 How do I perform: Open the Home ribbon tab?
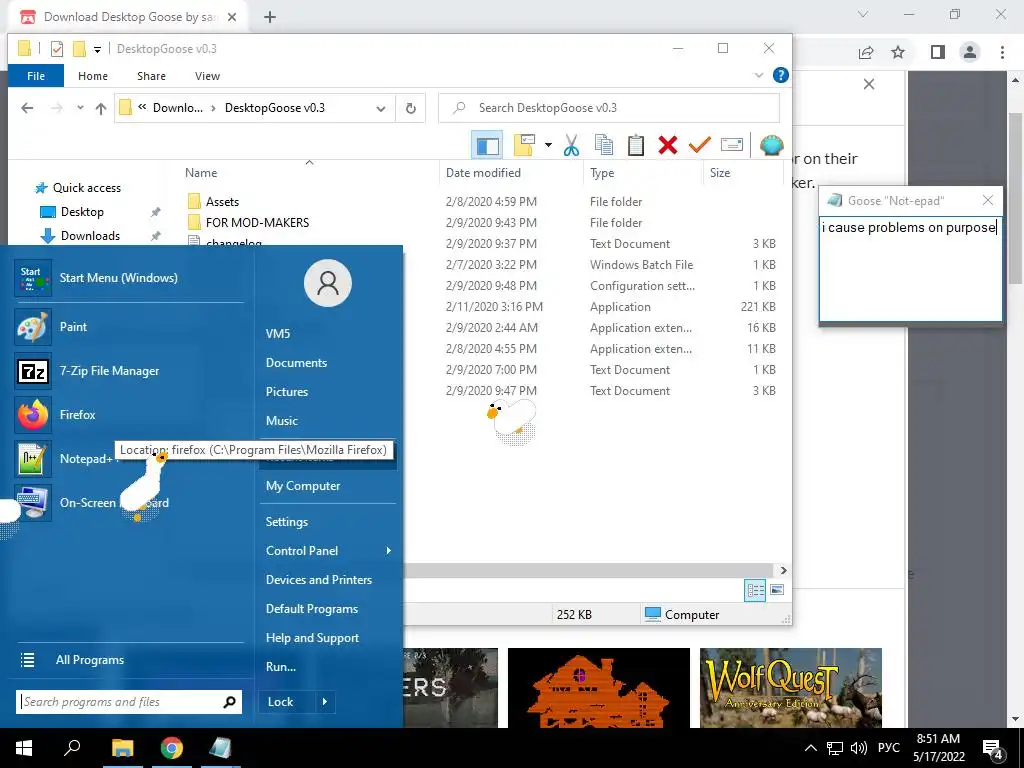[x=93, y=76]
